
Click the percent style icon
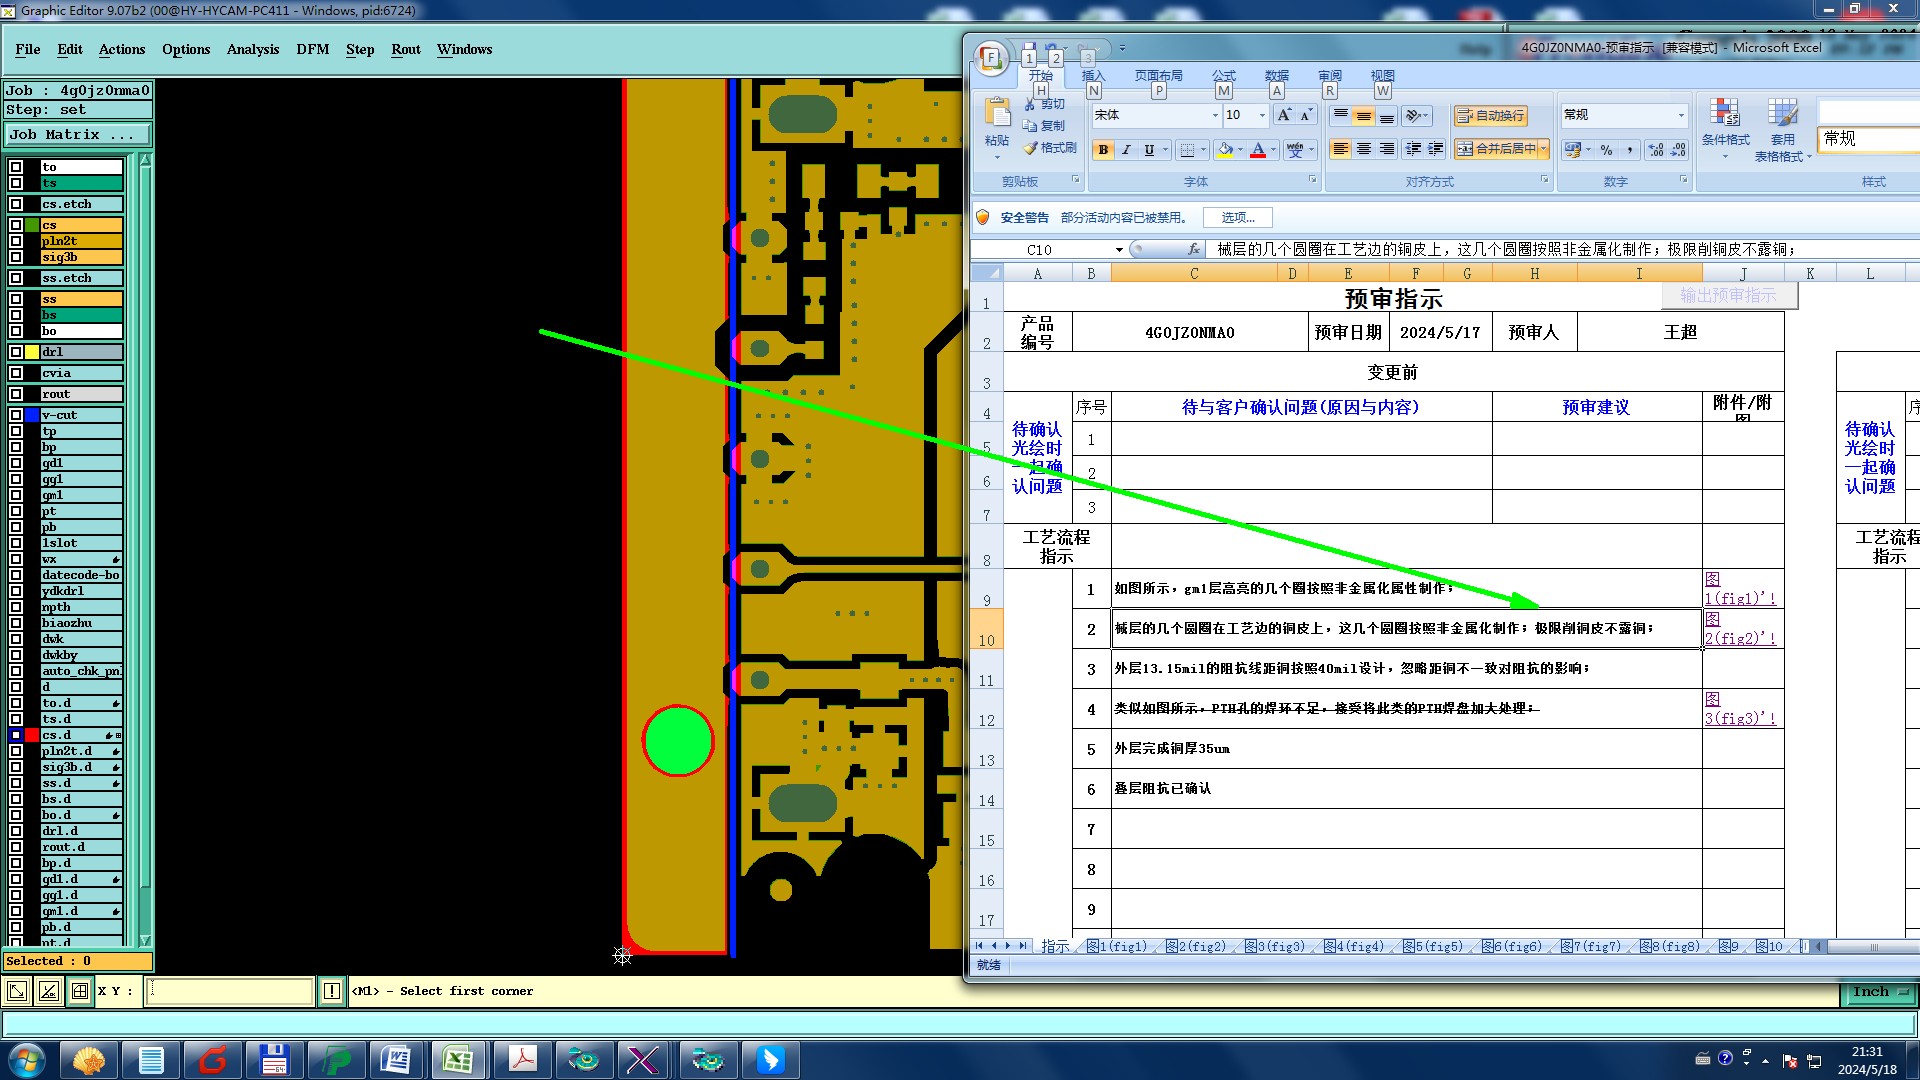click(1606, 150)
